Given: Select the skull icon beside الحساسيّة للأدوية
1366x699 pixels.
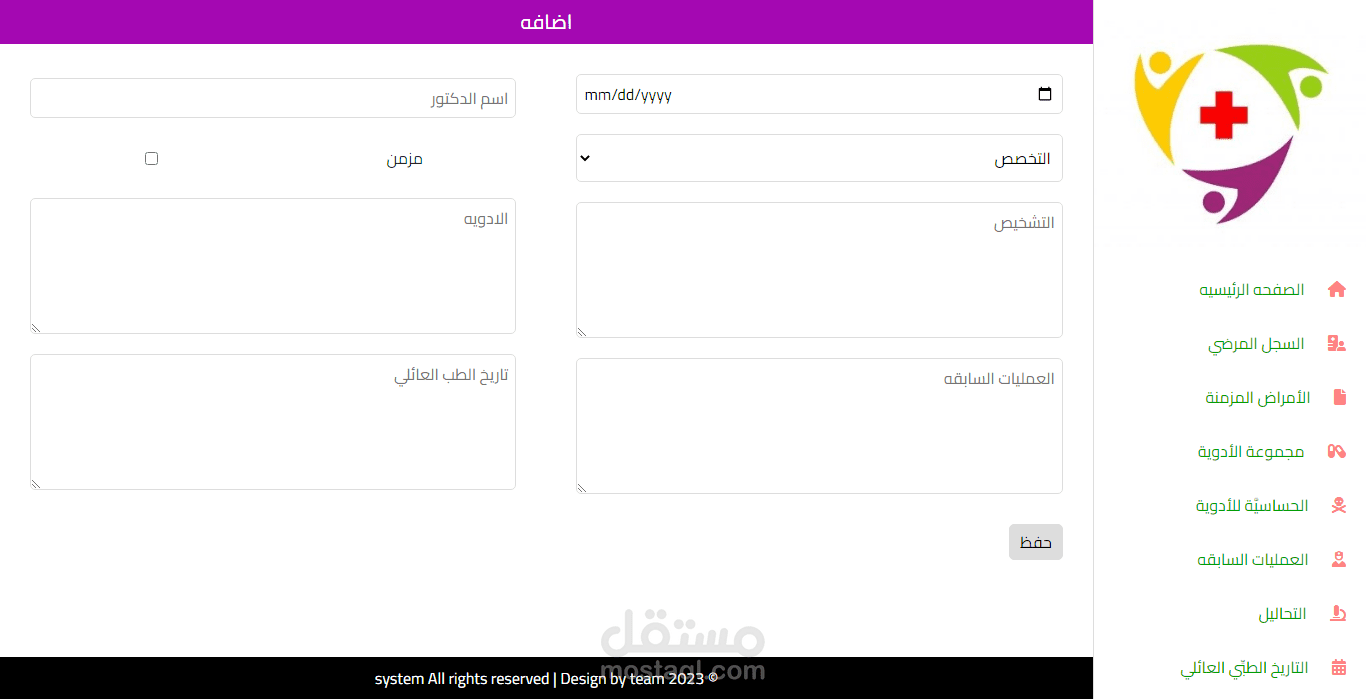Looking at the screenshot, I should (x=1338, y=505).
